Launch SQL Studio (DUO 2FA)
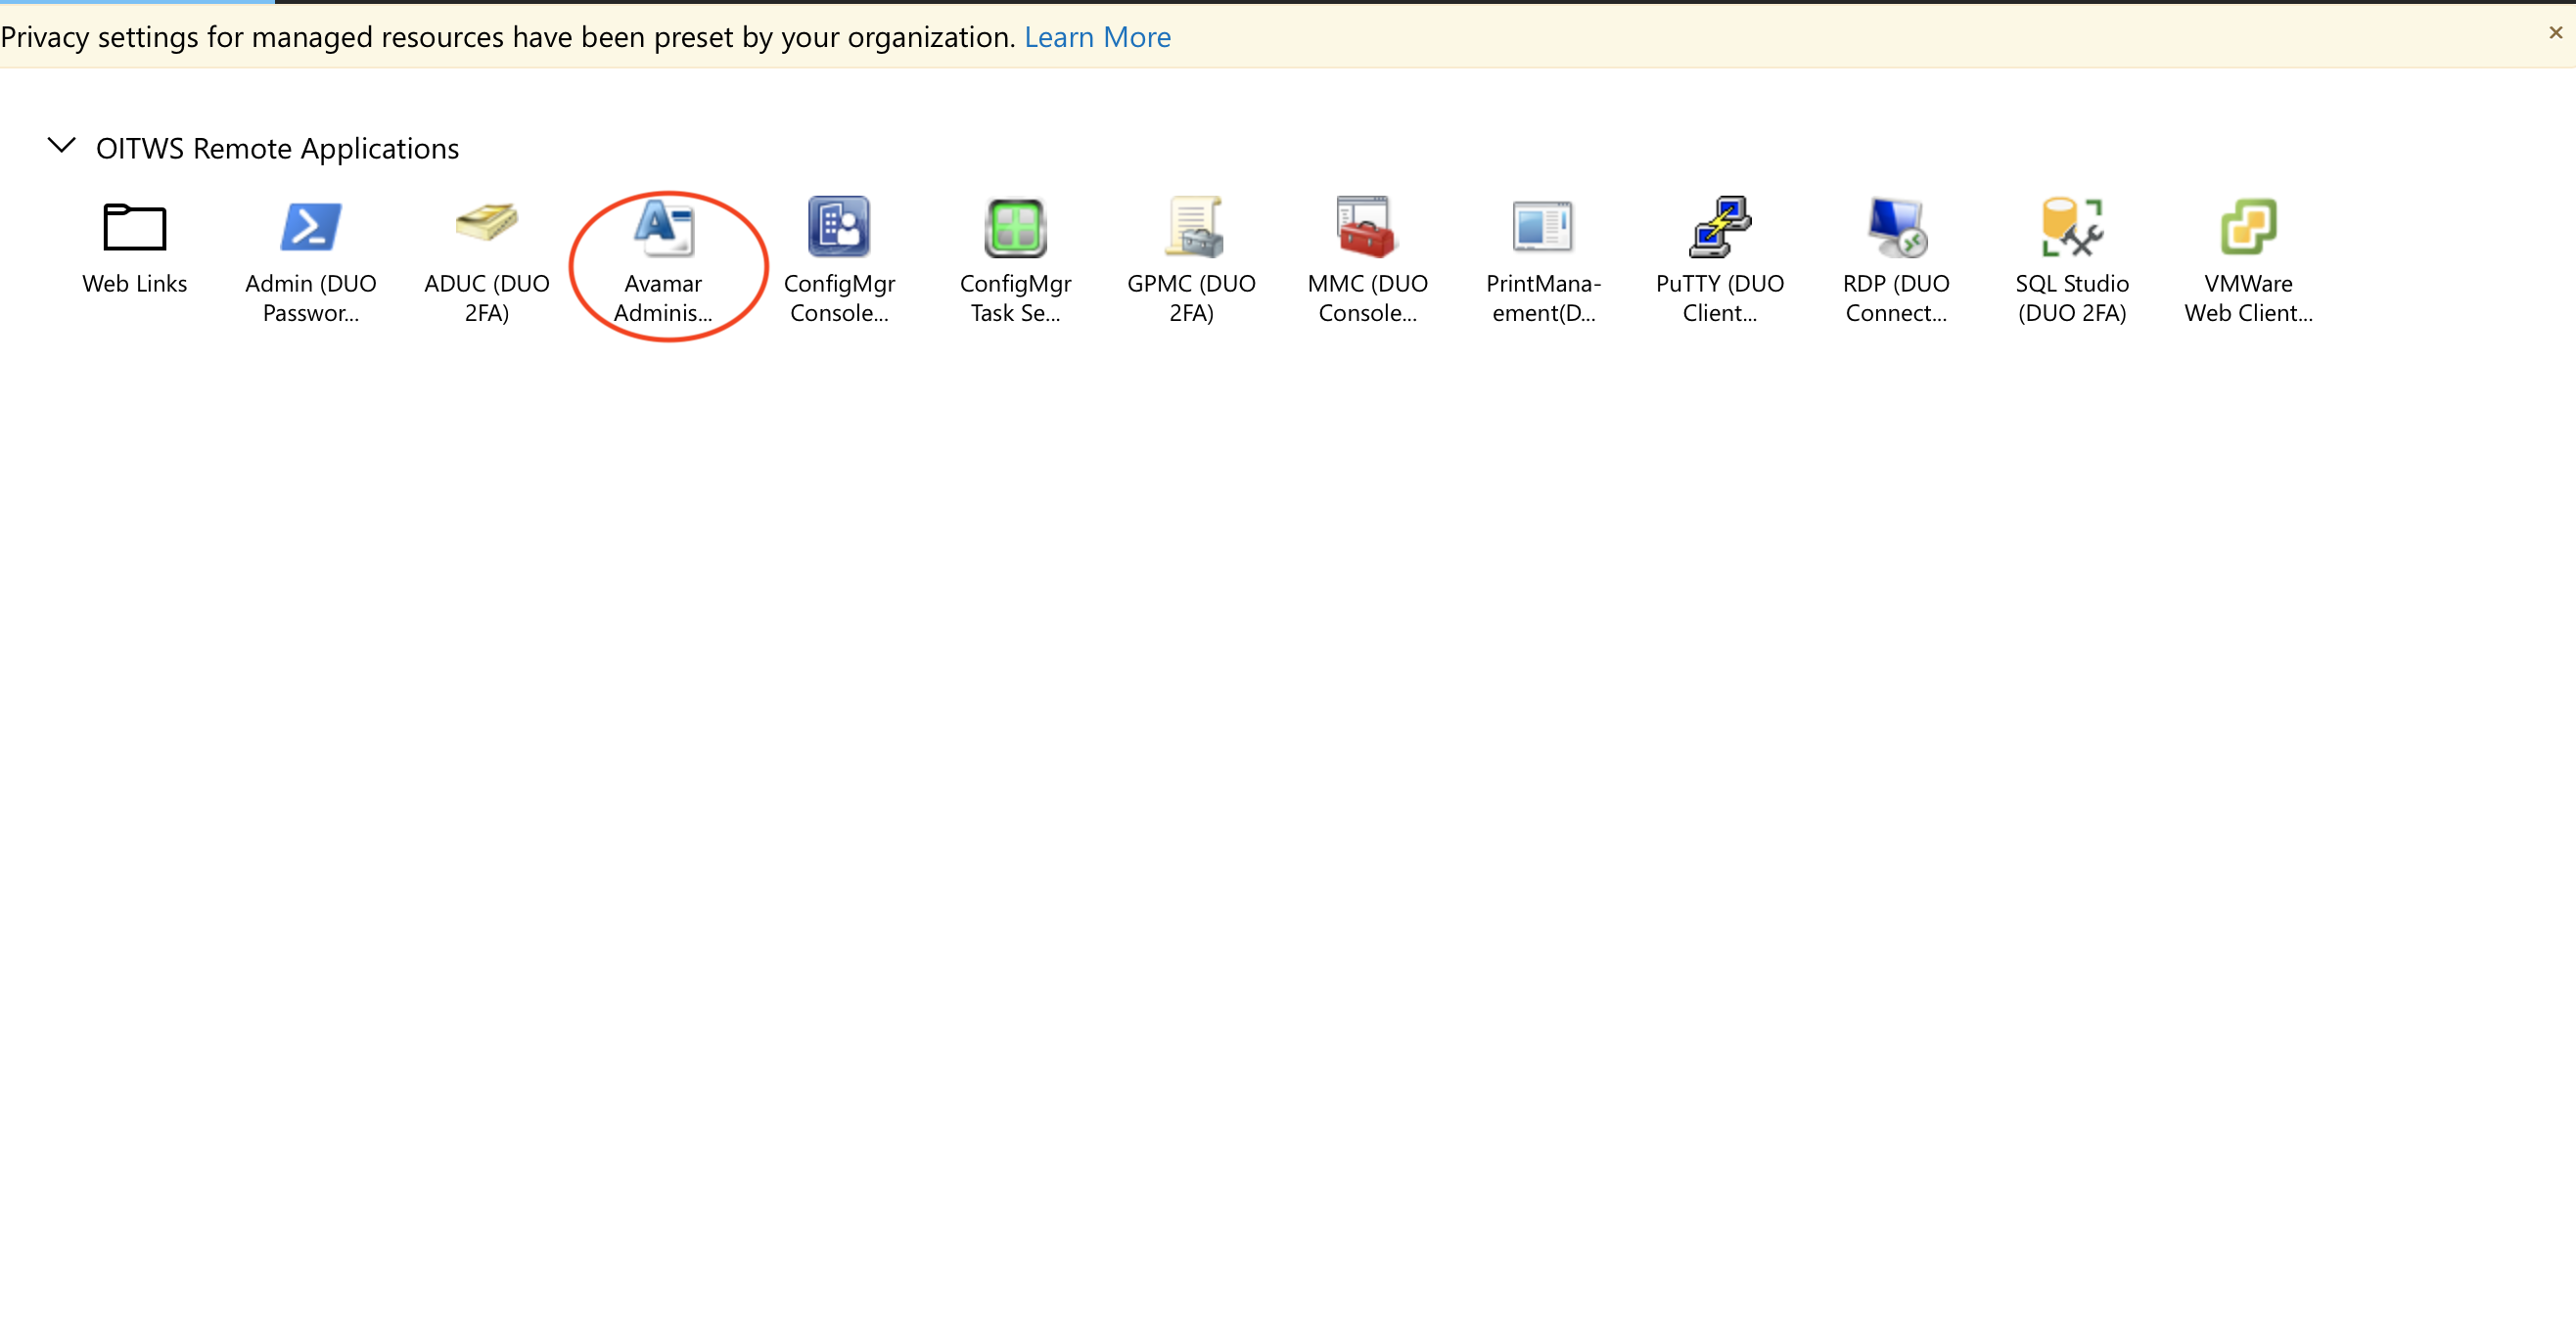This screenshot has width=2576, height=1317. click(x=2071, y=227)
